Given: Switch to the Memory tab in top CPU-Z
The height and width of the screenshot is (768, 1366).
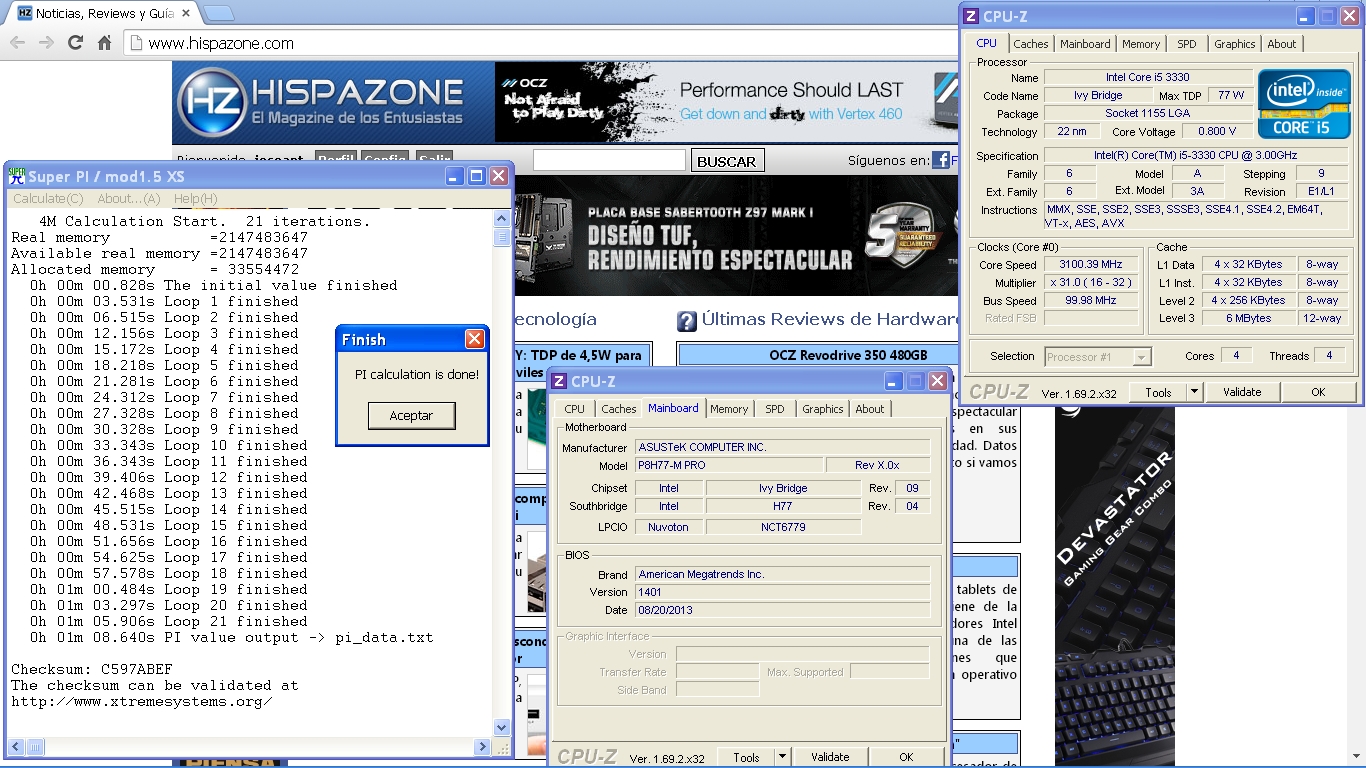Looking at the screenshot, I should 1140,44.
